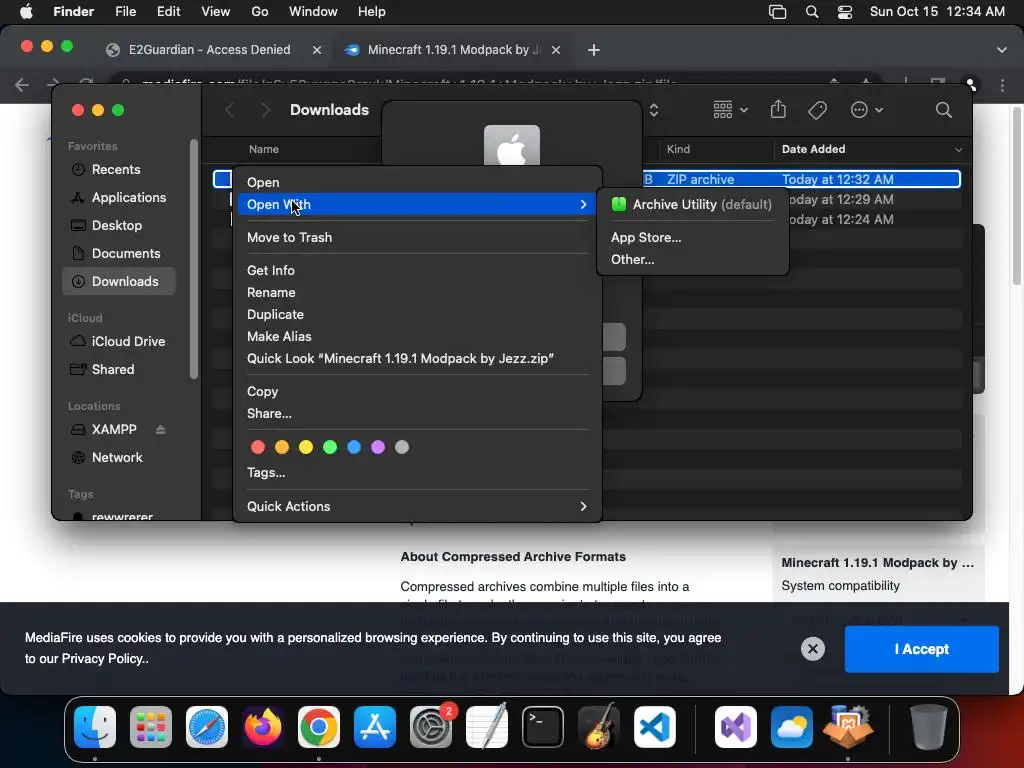Open Control Center in the menu bar

tap(844, 12)
